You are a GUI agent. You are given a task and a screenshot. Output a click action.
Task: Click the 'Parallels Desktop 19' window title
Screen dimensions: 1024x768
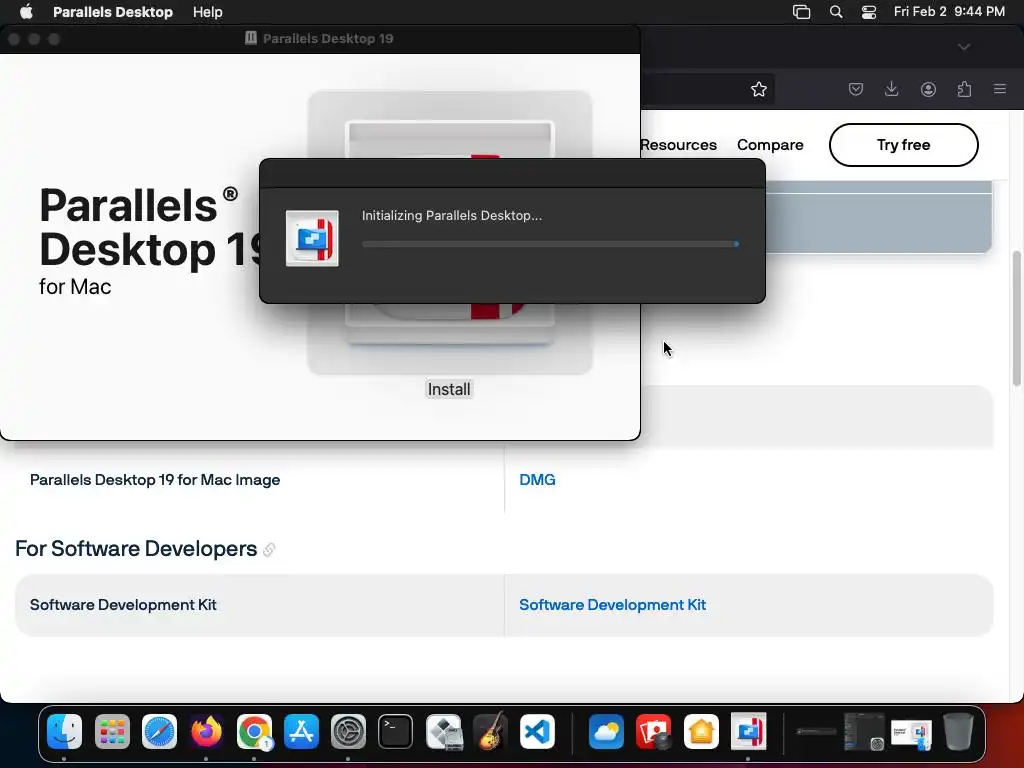(x=328, y=39)
